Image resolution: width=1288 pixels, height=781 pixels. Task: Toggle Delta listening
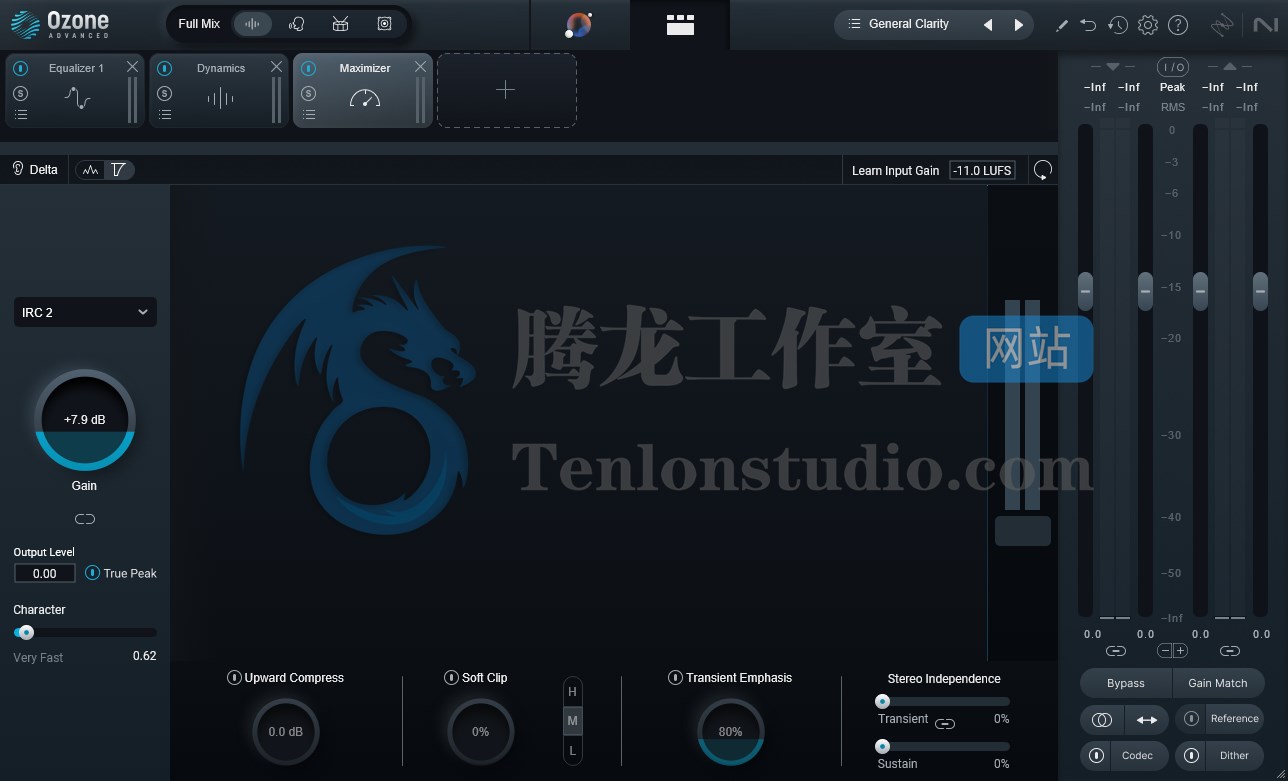pyautogui.click(x=35, y=169)
